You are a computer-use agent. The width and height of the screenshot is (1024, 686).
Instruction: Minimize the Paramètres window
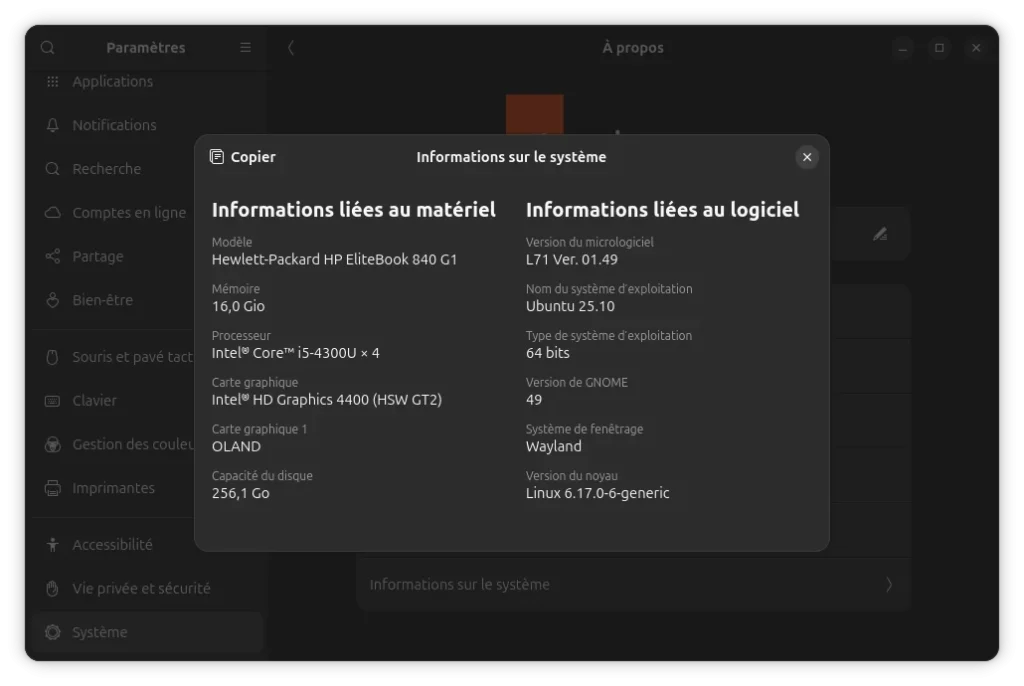pos(903,48)
